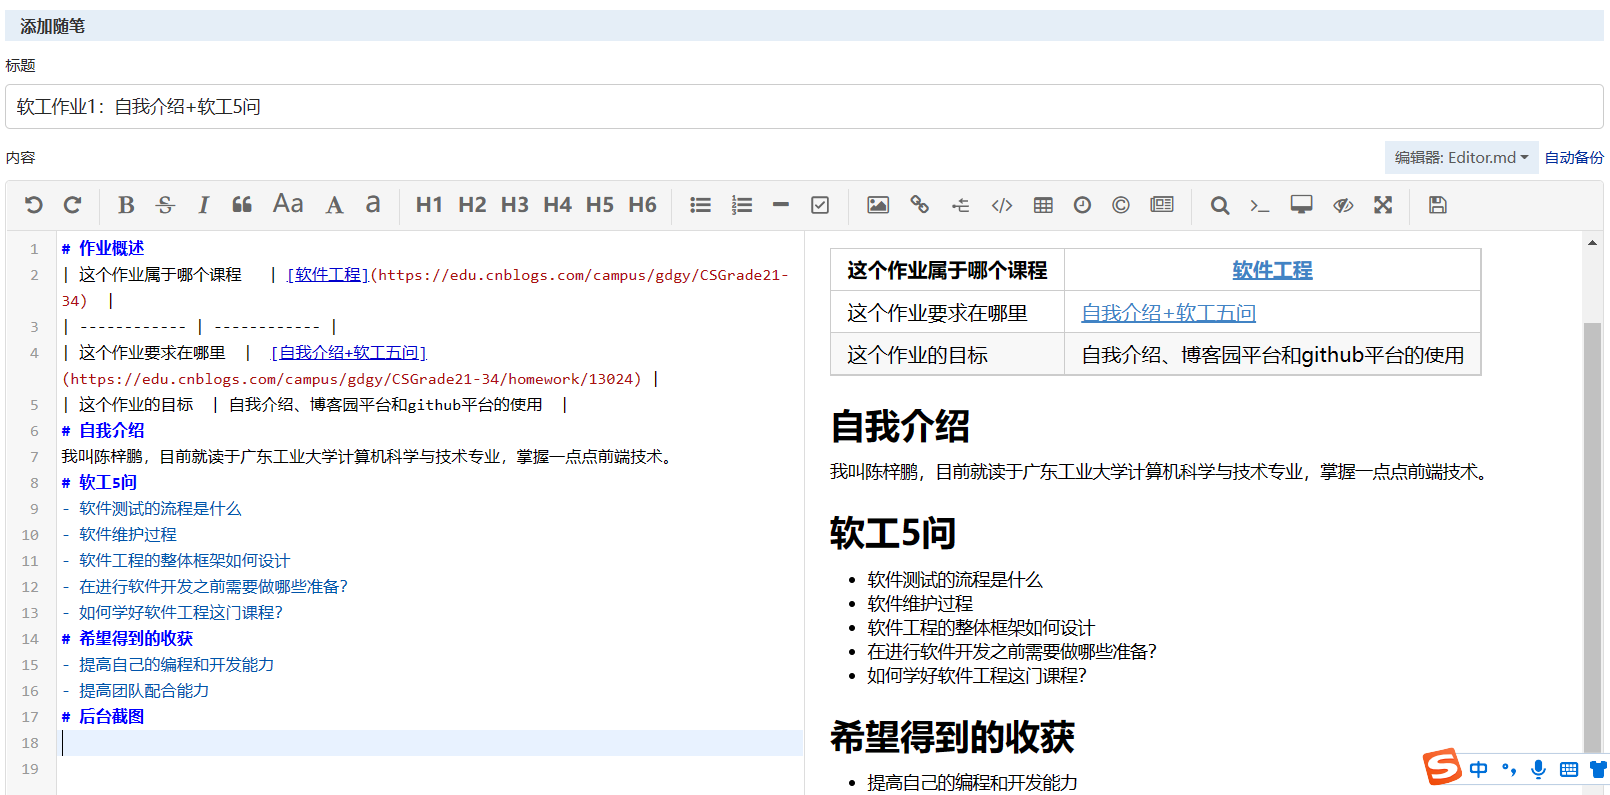This screenshot has width=1610, height=795.
Task: Insert inline code with the </> icon
Action: click(x=1002, y=205)
